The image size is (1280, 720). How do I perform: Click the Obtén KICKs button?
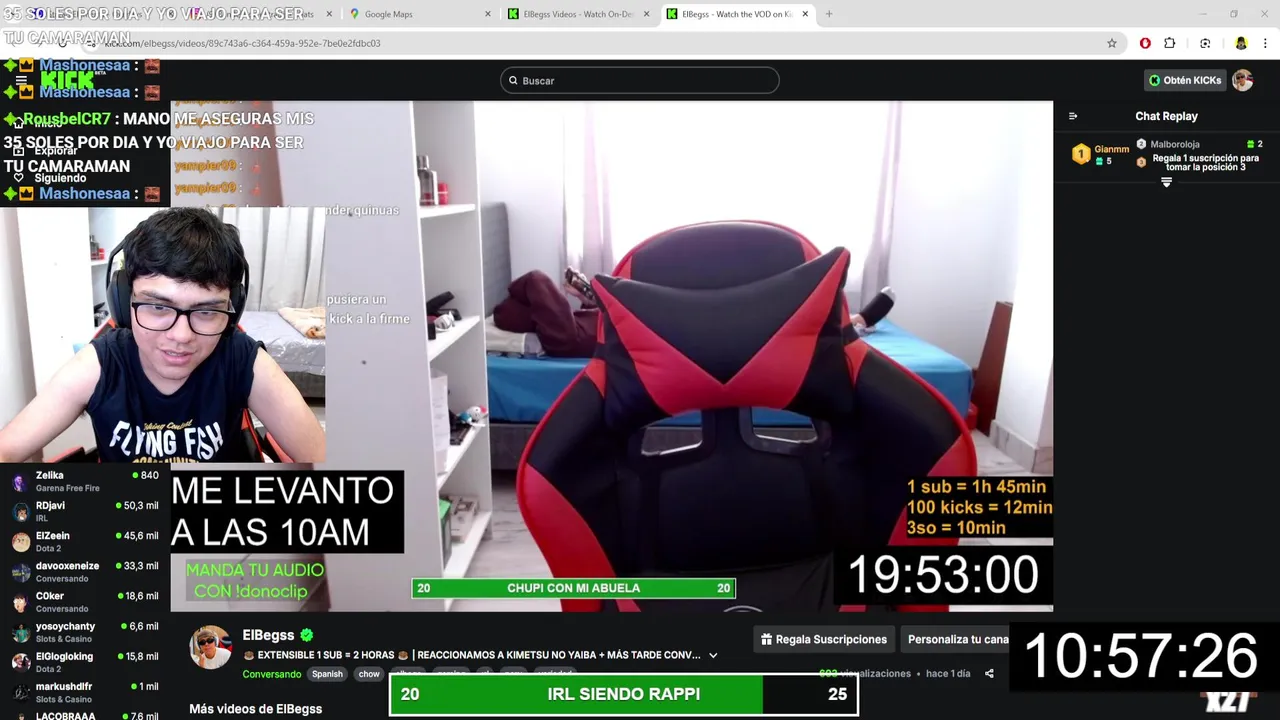click(x=1184, y=80)
